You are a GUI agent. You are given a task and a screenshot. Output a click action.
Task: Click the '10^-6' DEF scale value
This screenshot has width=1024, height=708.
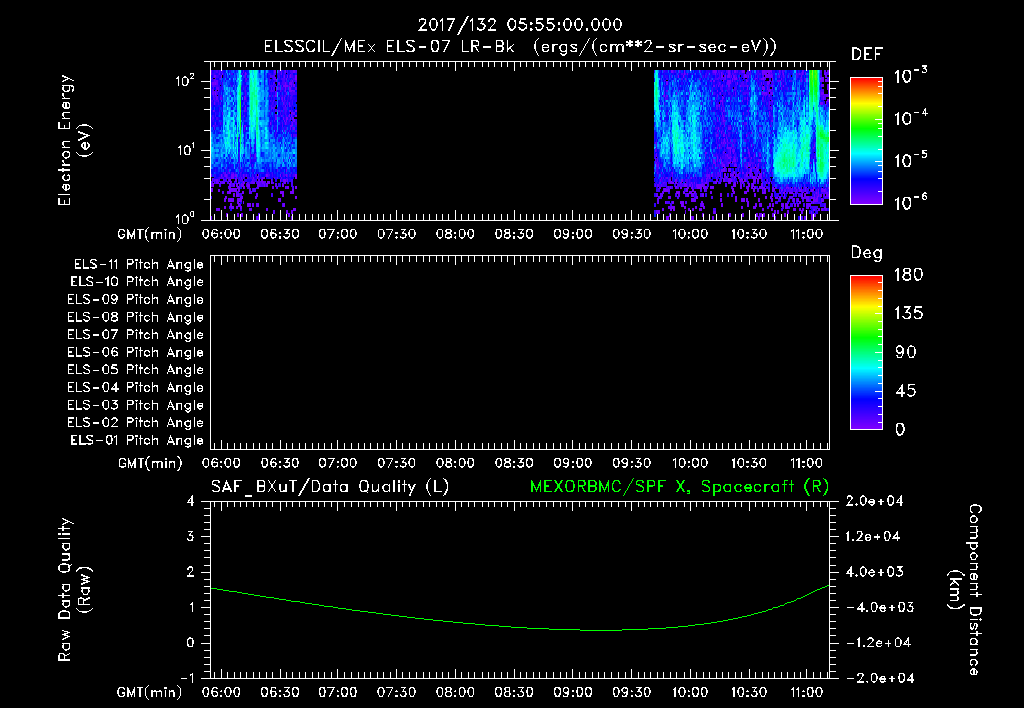[910, 202]
